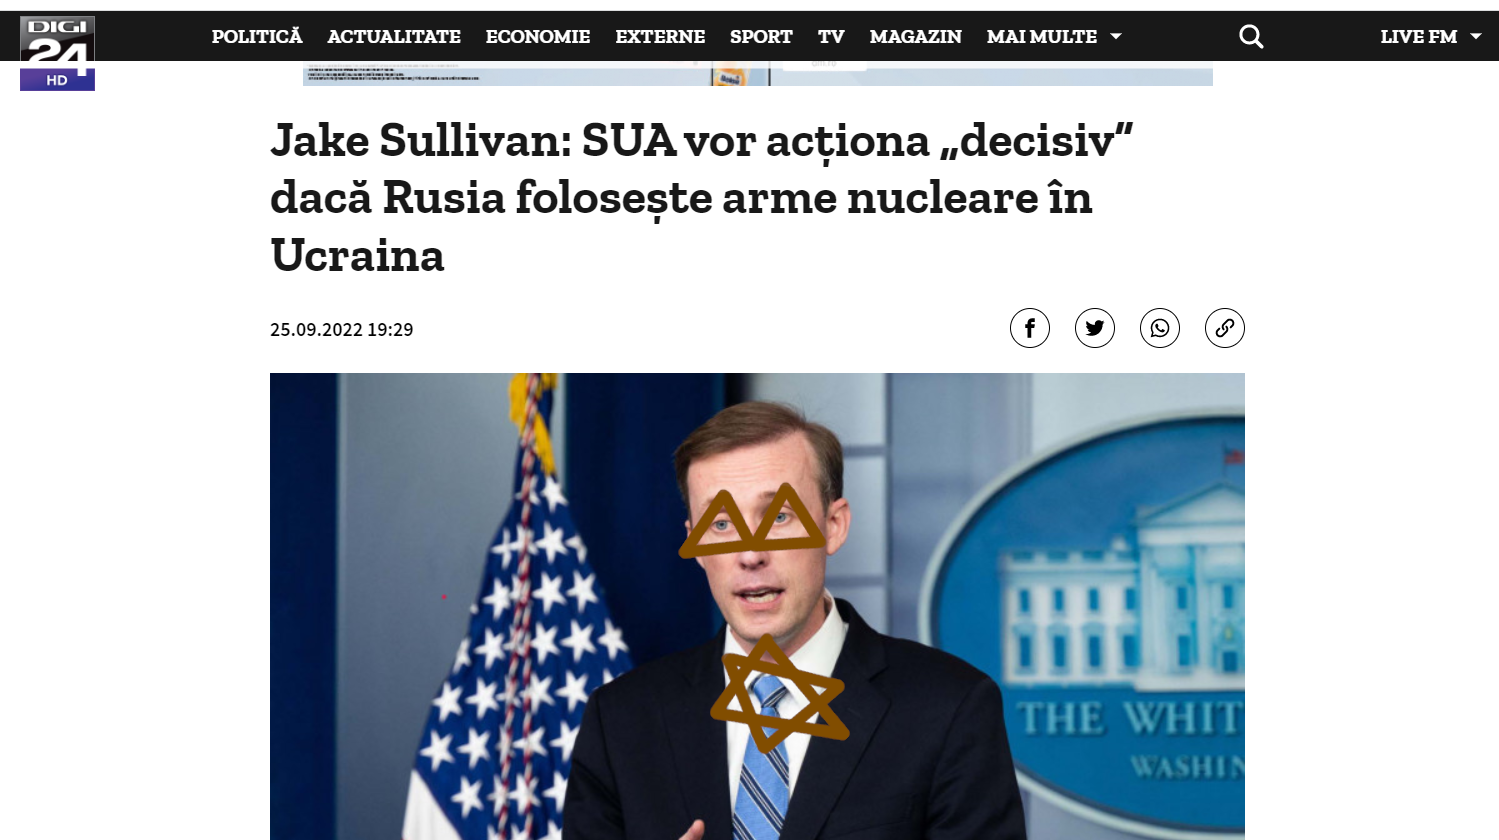Viewport: 1499px width, 840px height.
Task: Click the Digi24 HD logo
Action: coord(57,53)
